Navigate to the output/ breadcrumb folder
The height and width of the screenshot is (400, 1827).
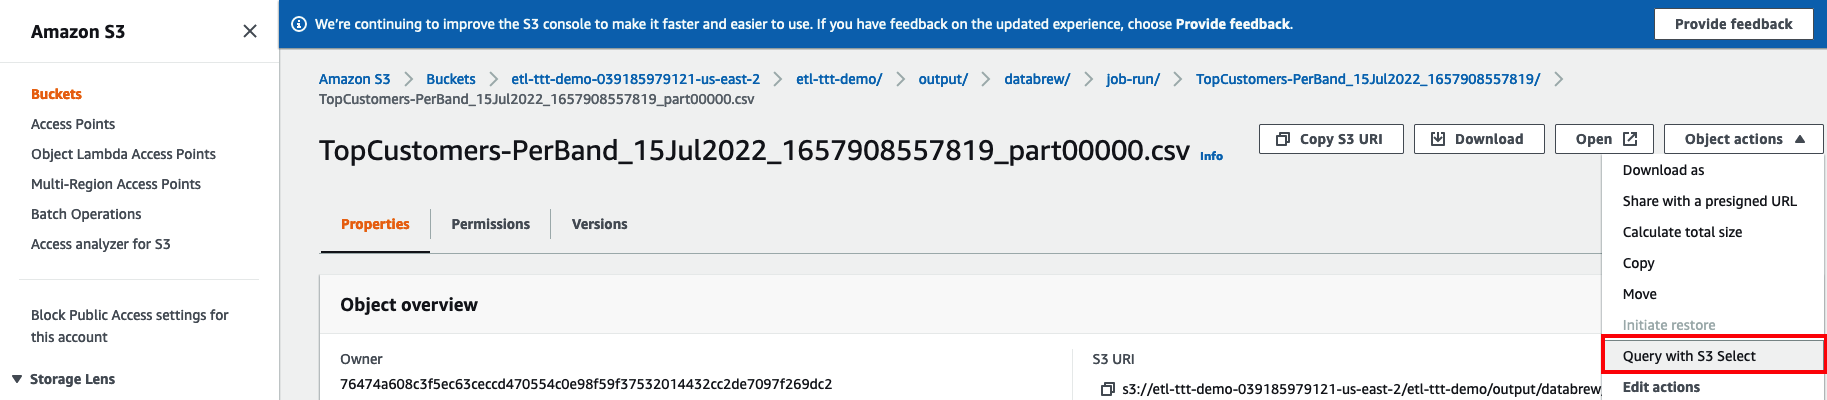[943, 79]
